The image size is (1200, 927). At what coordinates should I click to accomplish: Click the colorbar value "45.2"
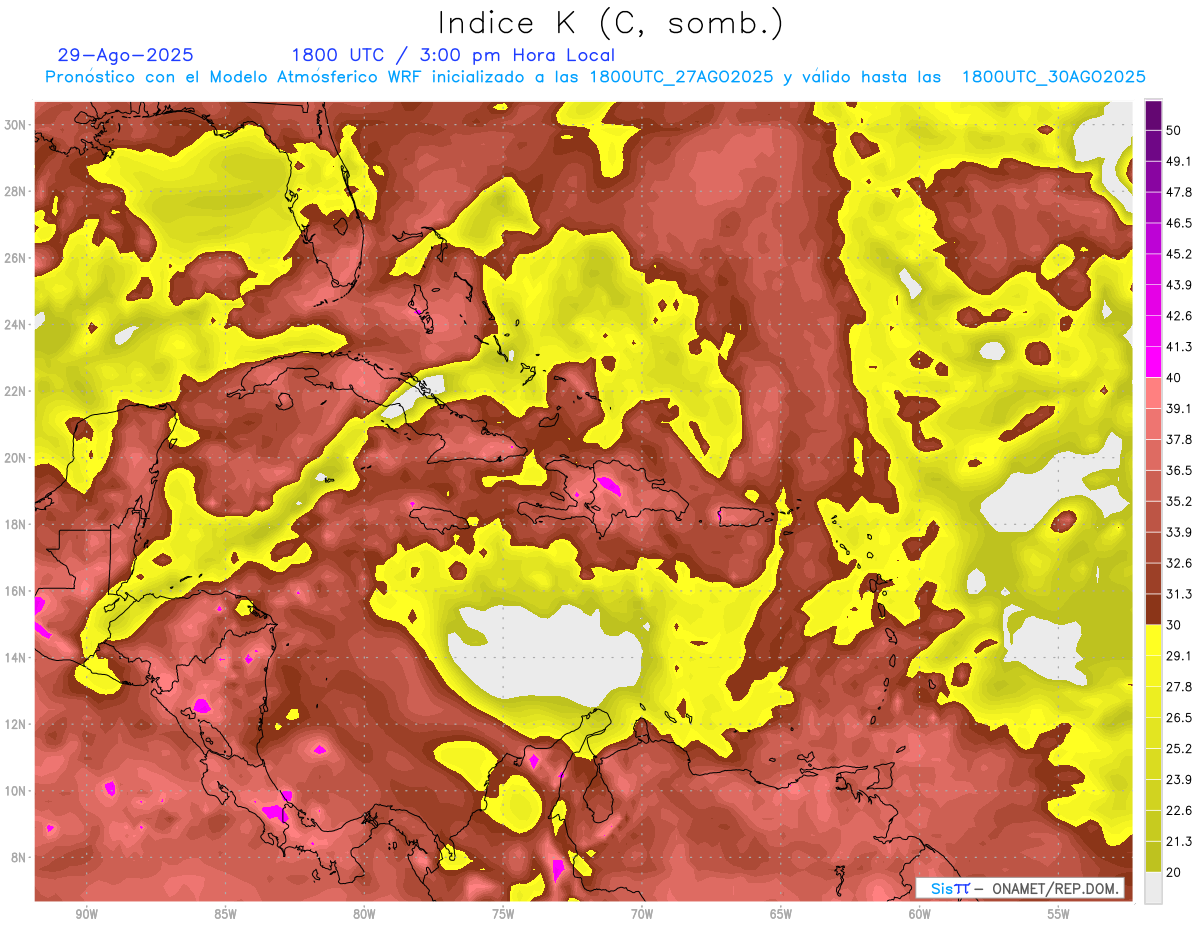pos(1179,254)
